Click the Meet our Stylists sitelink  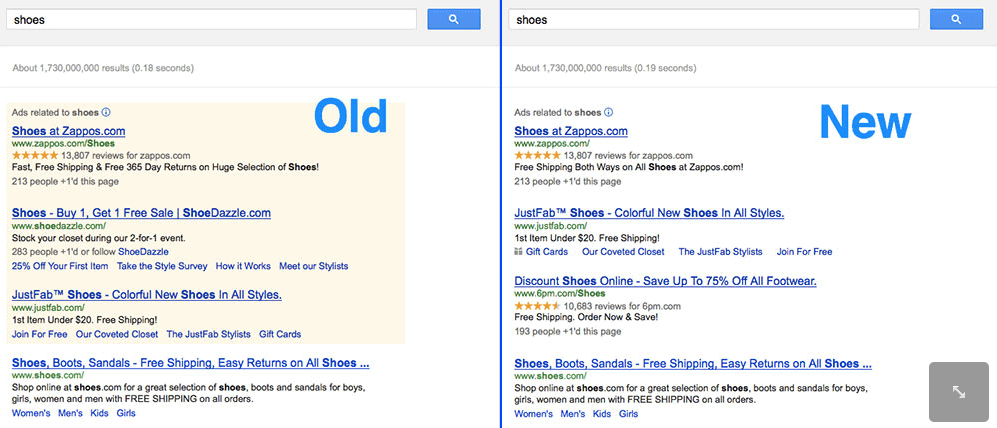tap(313, 266)
